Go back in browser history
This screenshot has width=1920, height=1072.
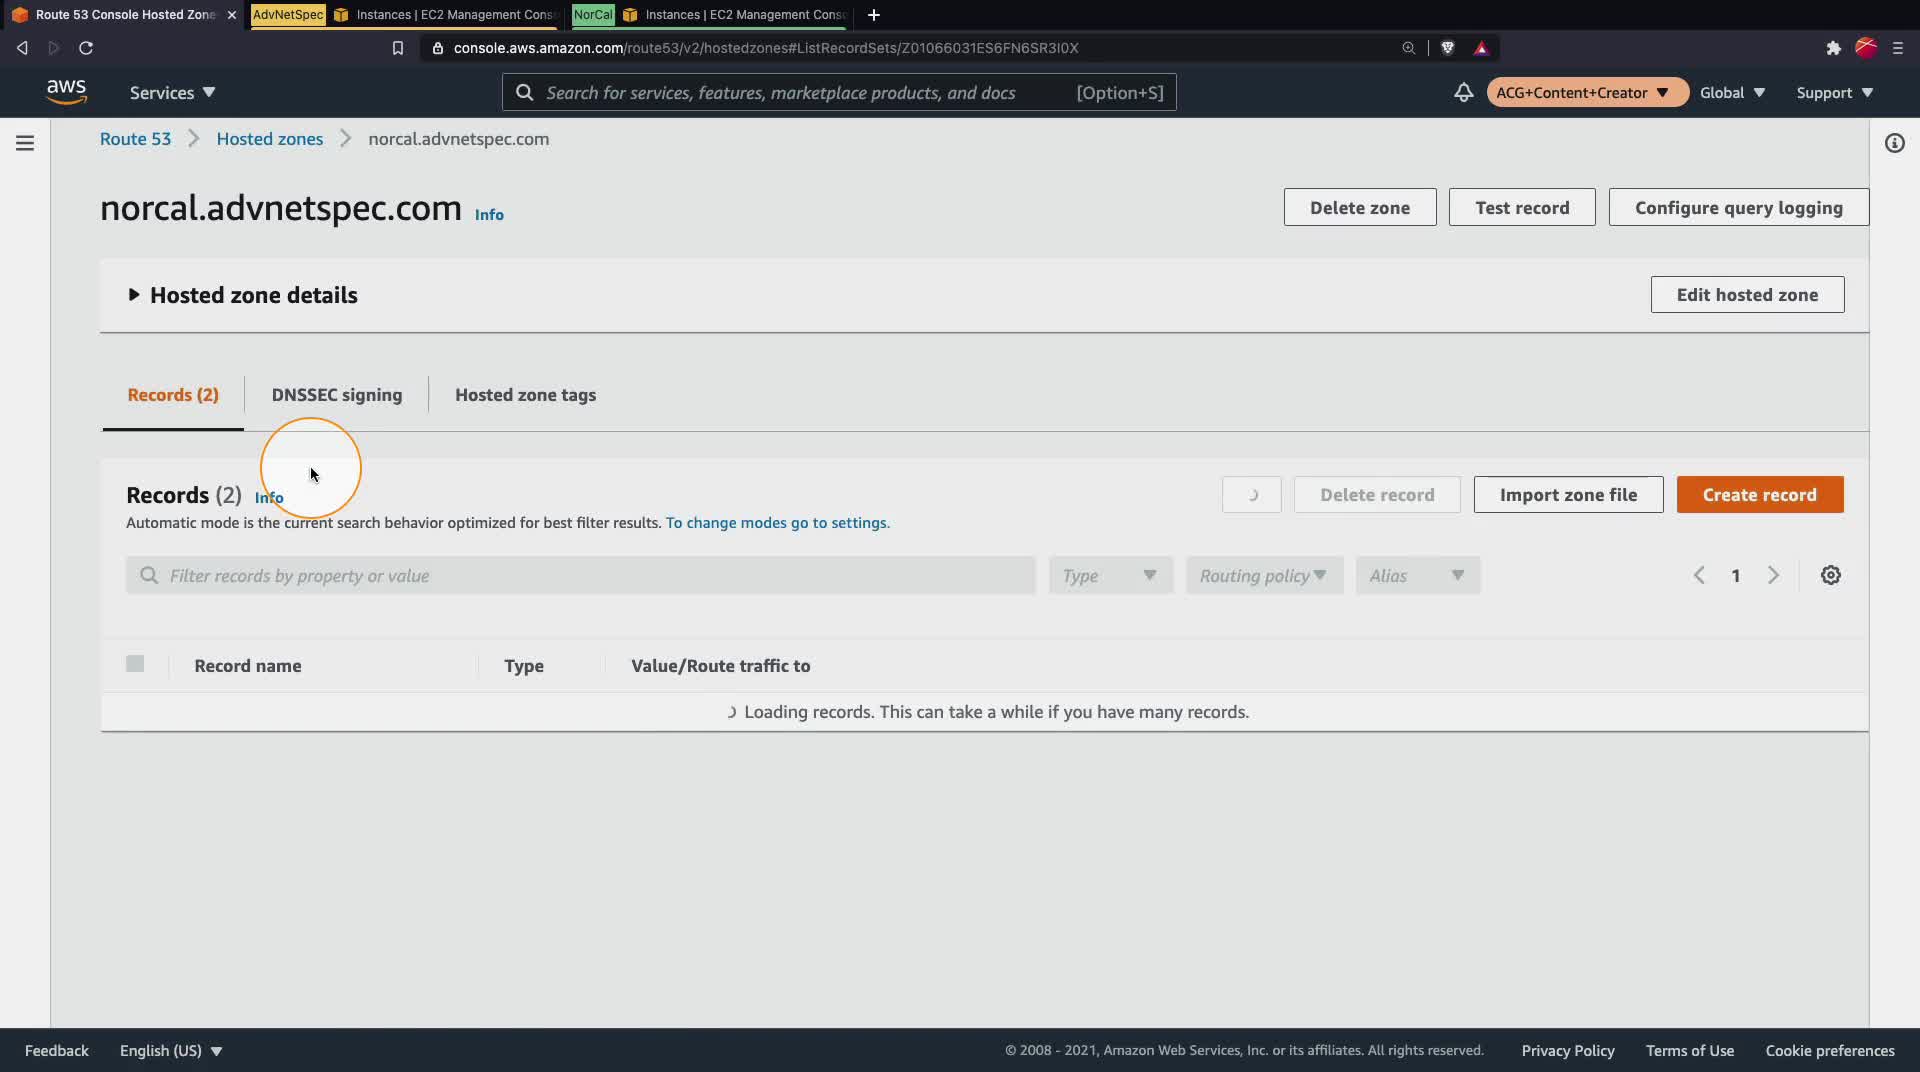pyautogui.click(x=22, y=48)
